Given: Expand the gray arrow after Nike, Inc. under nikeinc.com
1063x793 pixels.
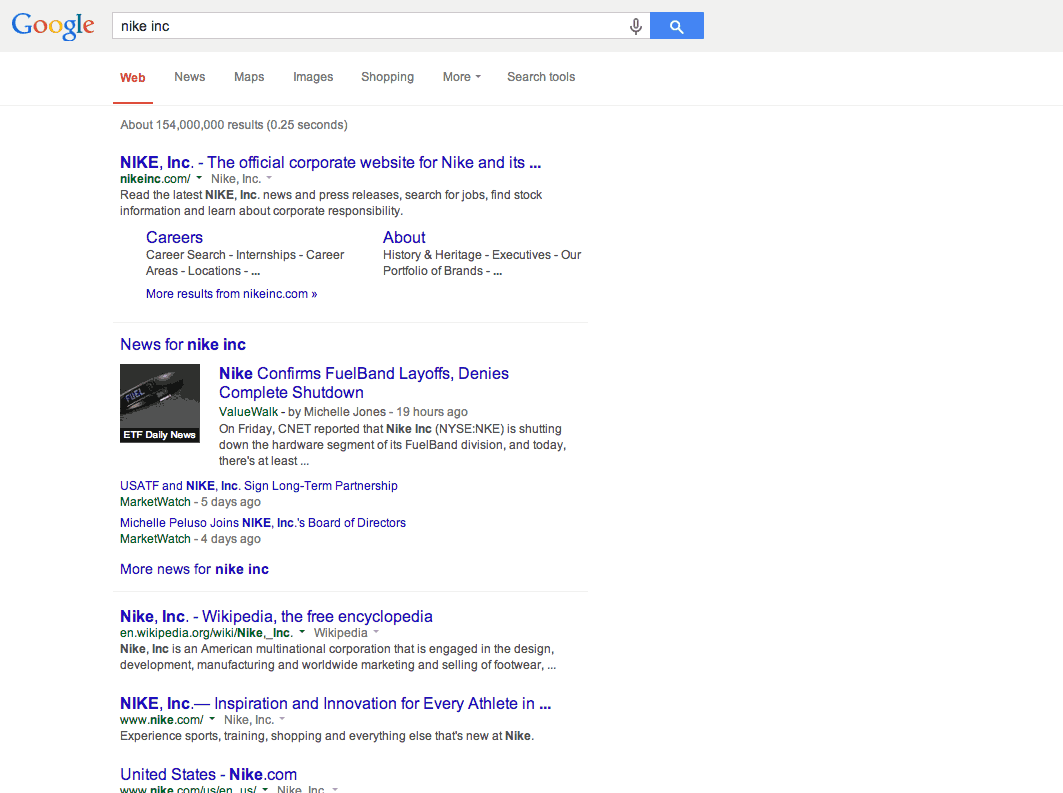Looking at the screenshot, I should (x=269, y=178).
